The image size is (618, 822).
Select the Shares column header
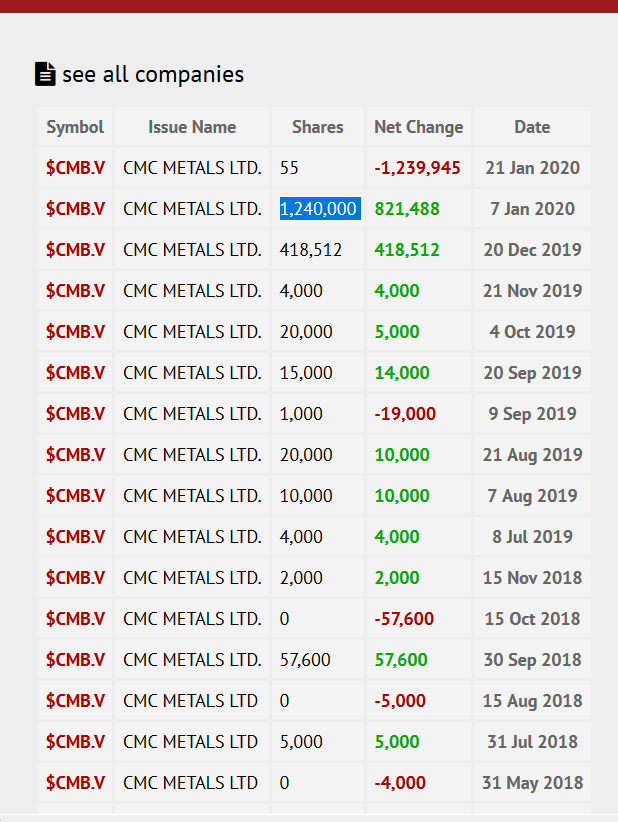click(x=317, y=127)
